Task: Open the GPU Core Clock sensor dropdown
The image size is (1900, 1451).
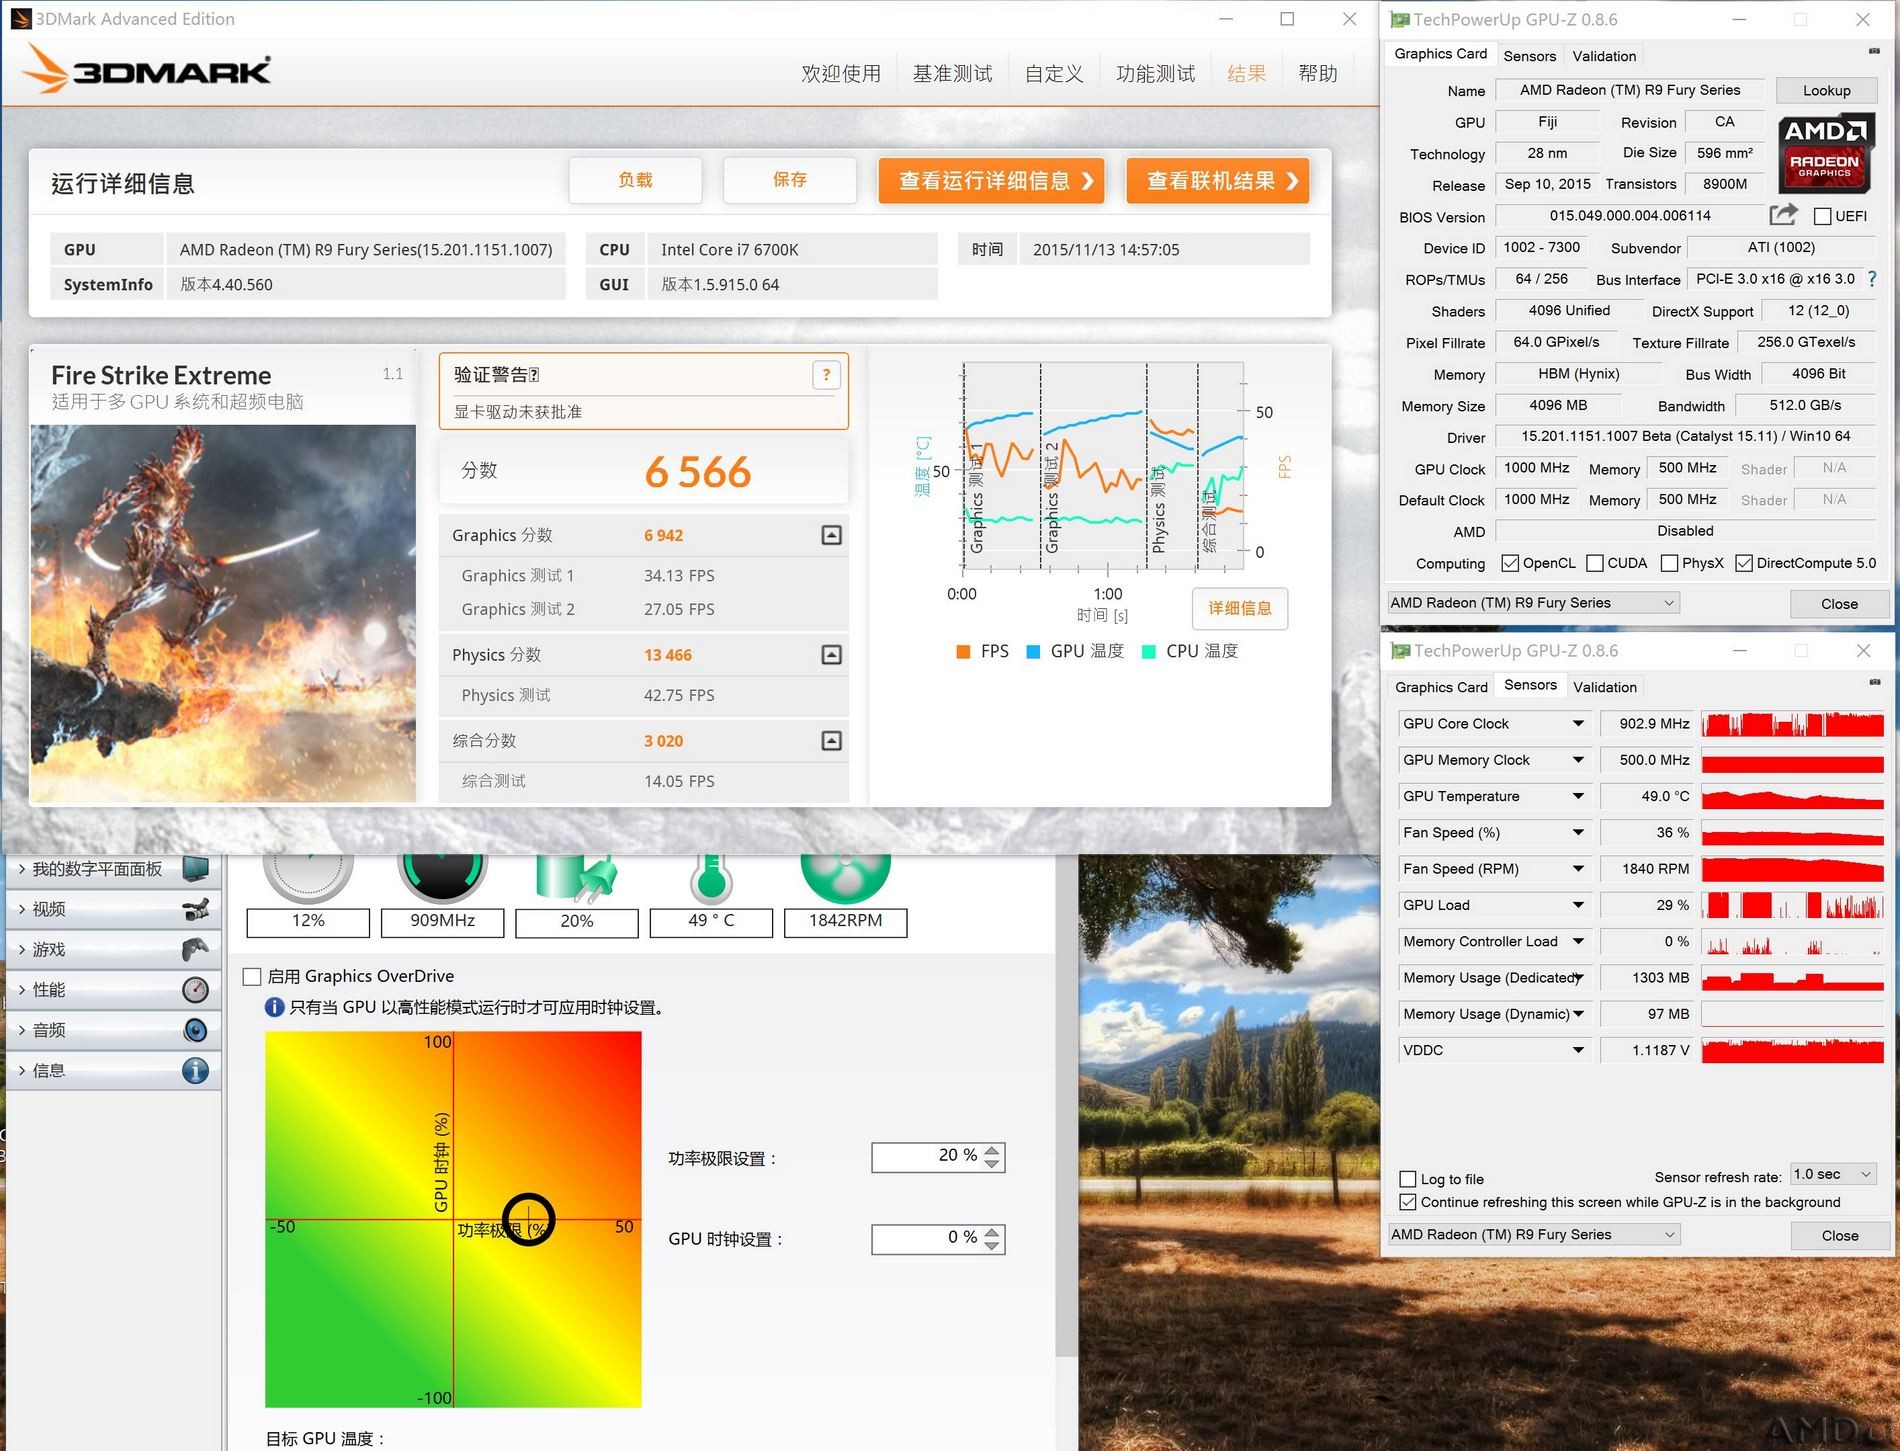Action: click(1578, 723)
